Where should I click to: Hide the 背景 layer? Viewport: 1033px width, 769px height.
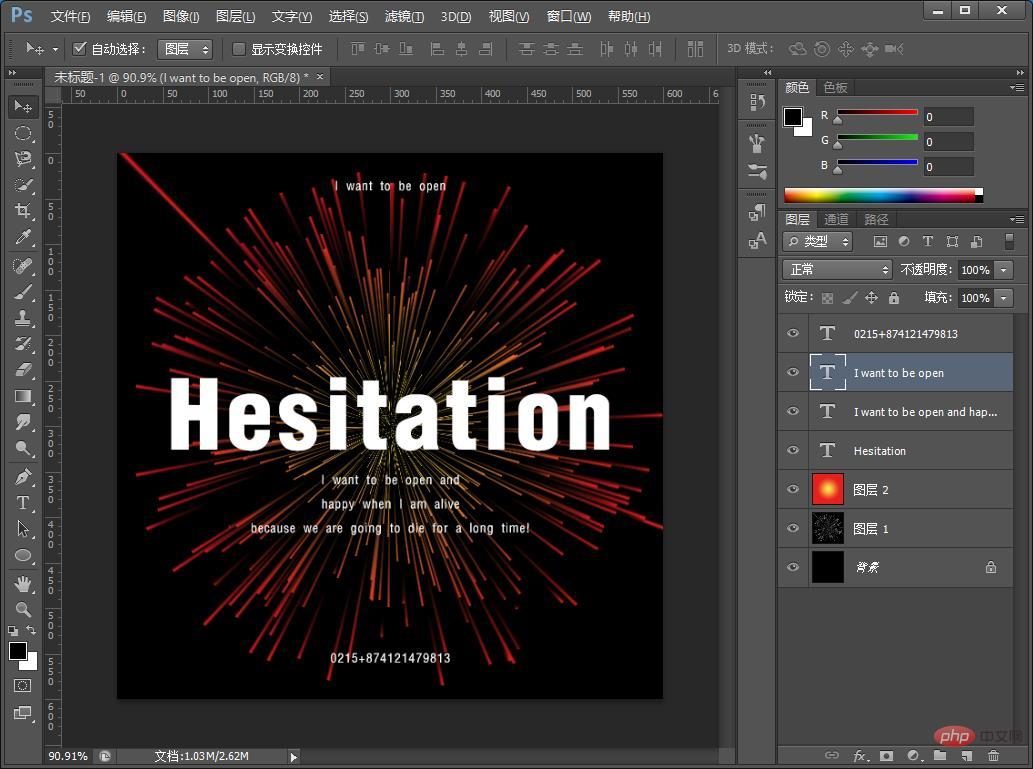793,567
